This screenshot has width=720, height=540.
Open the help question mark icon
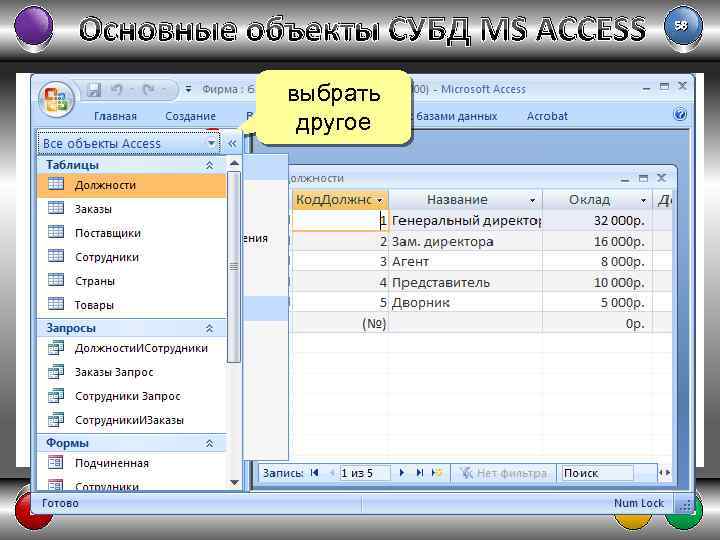(x=680, y=114)
